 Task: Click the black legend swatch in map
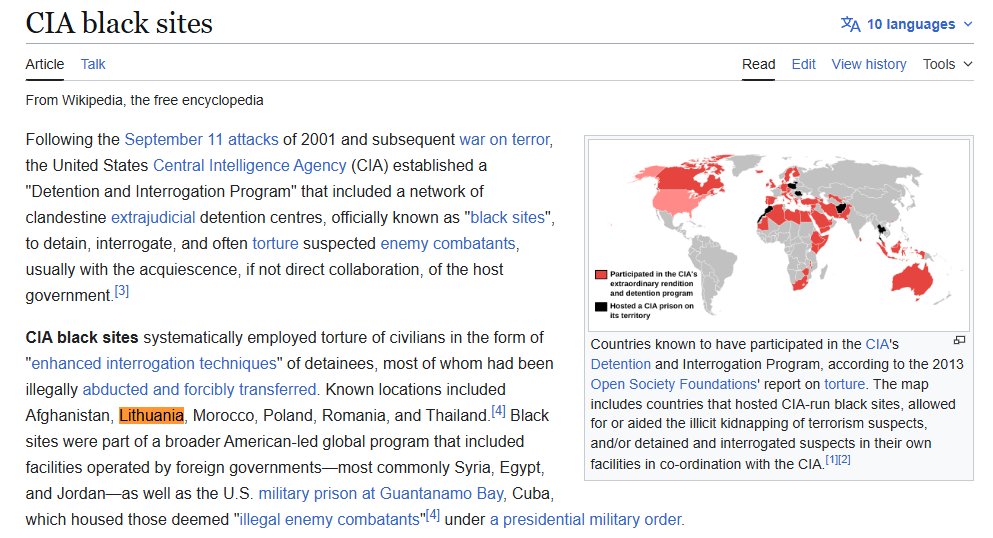click(600, 306)
